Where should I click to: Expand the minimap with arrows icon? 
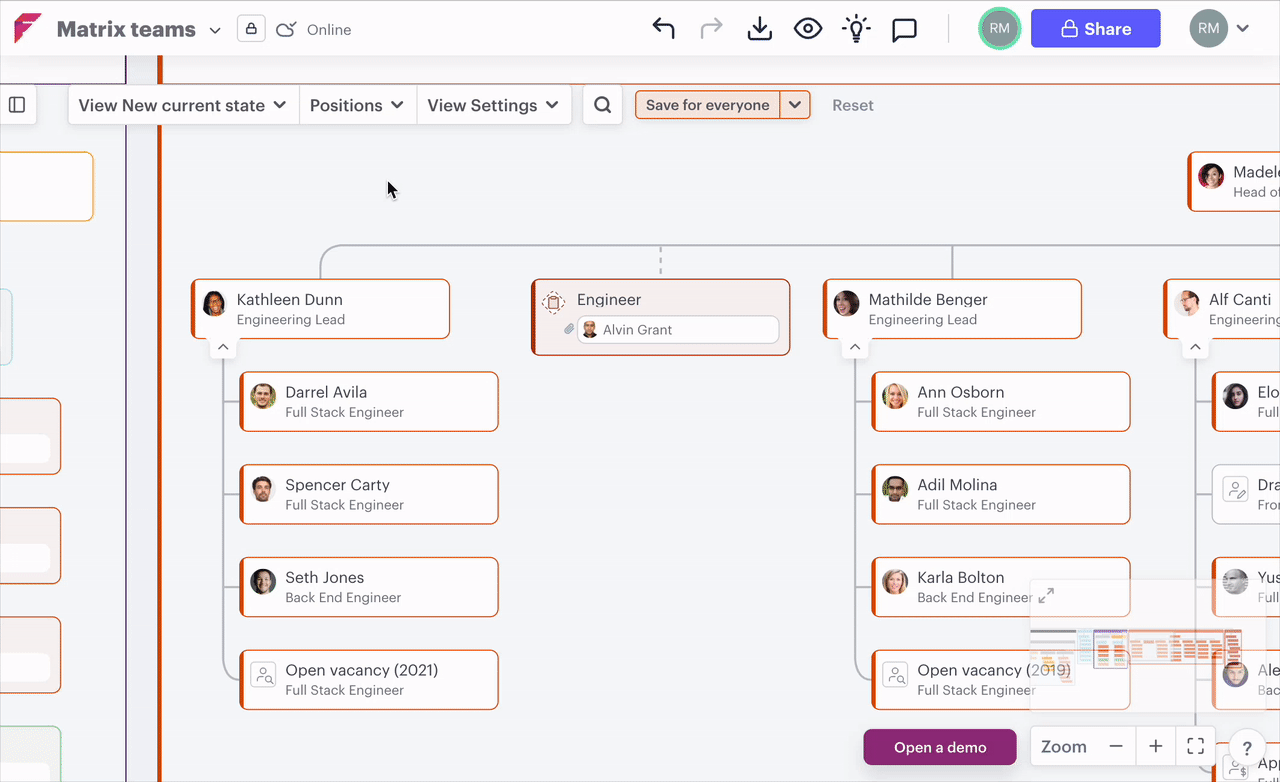(x=1046, y=595)
